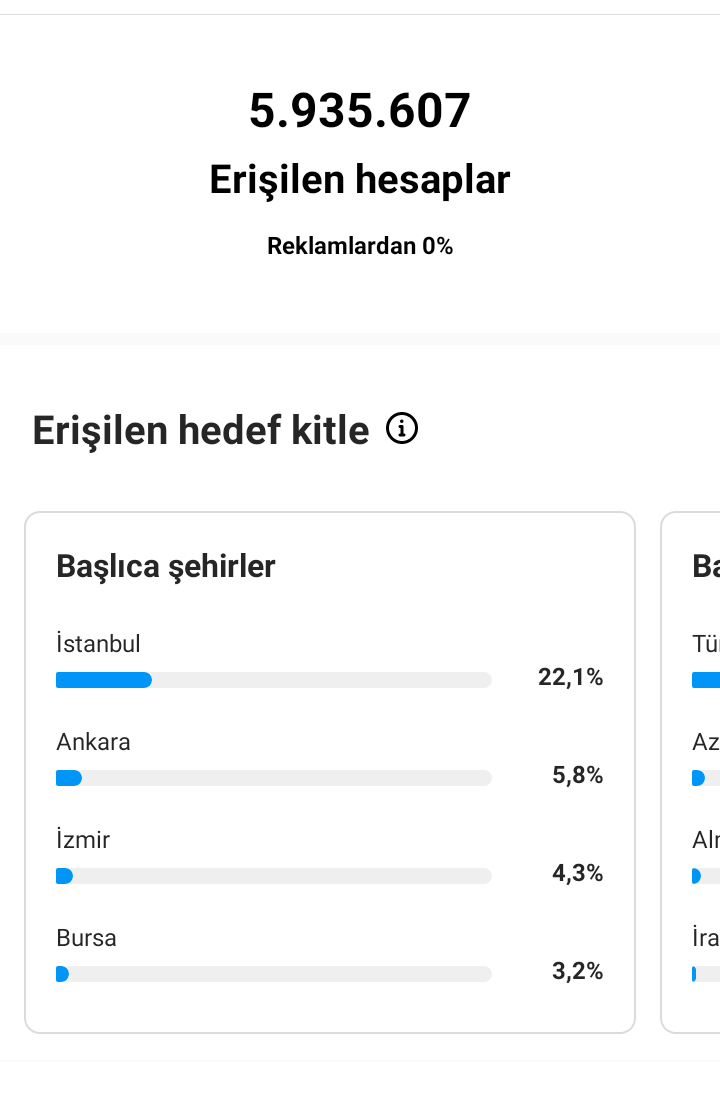Tap the Reklamlardan 0% label
The height and width of the screenshot is (1098, 720).
click(360, 246)
